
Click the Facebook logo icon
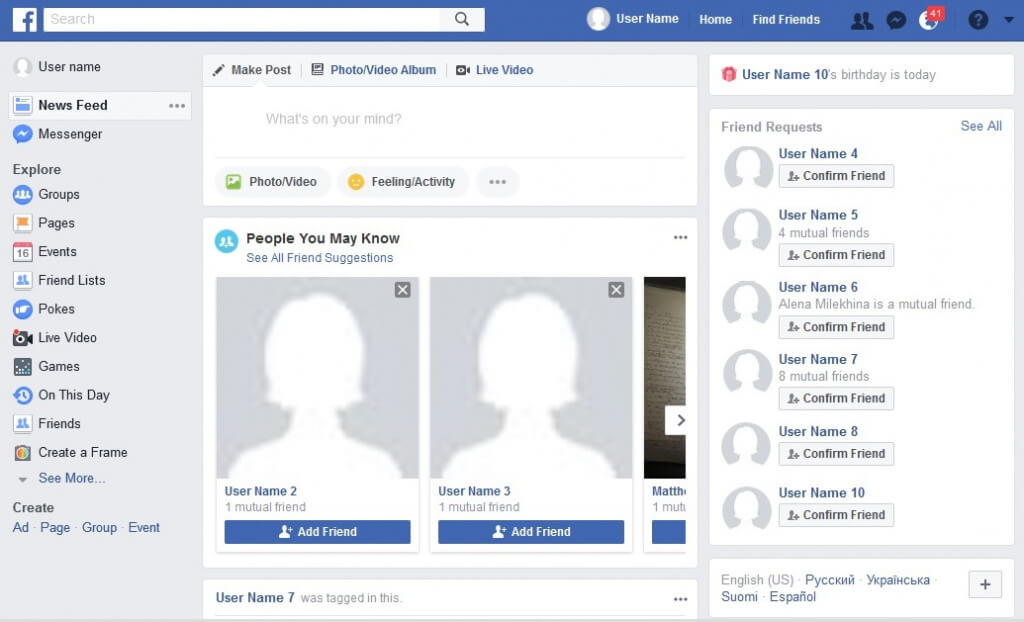pos(24,19)
